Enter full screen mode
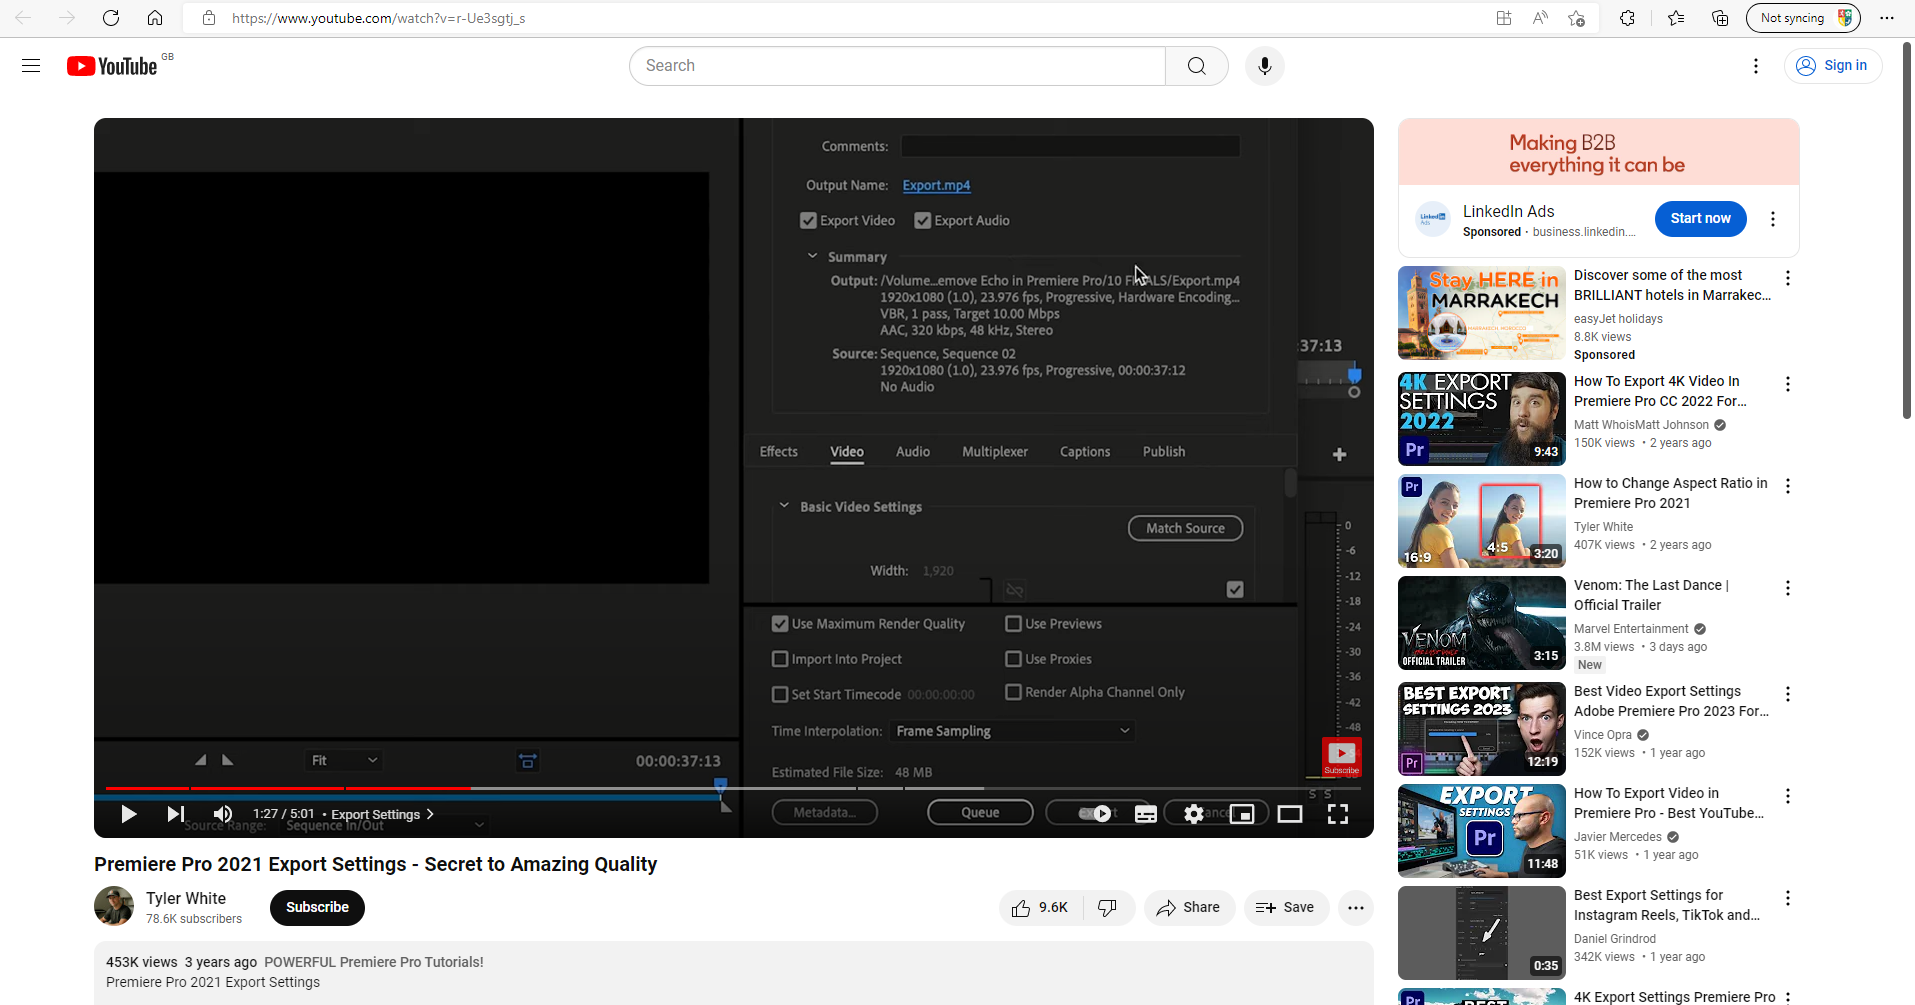1915x1005 pixels. 1338,814
